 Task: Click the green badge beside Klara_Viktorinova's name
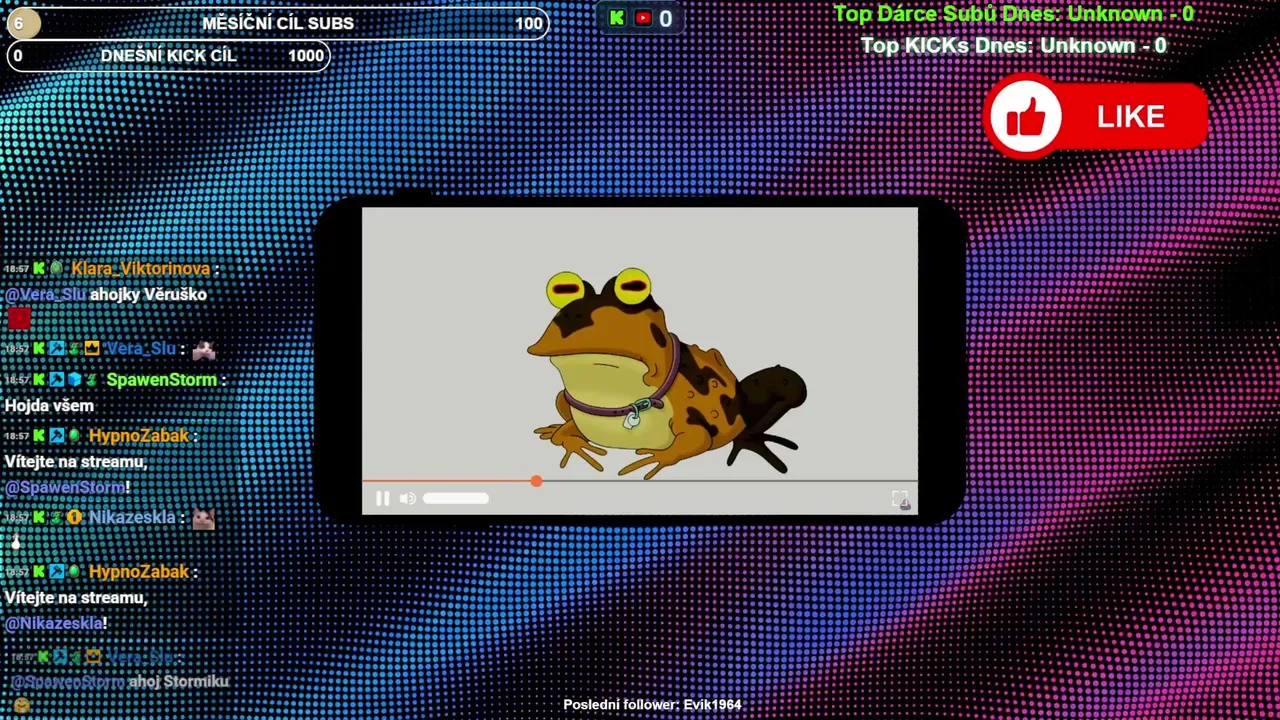[56, 269]
